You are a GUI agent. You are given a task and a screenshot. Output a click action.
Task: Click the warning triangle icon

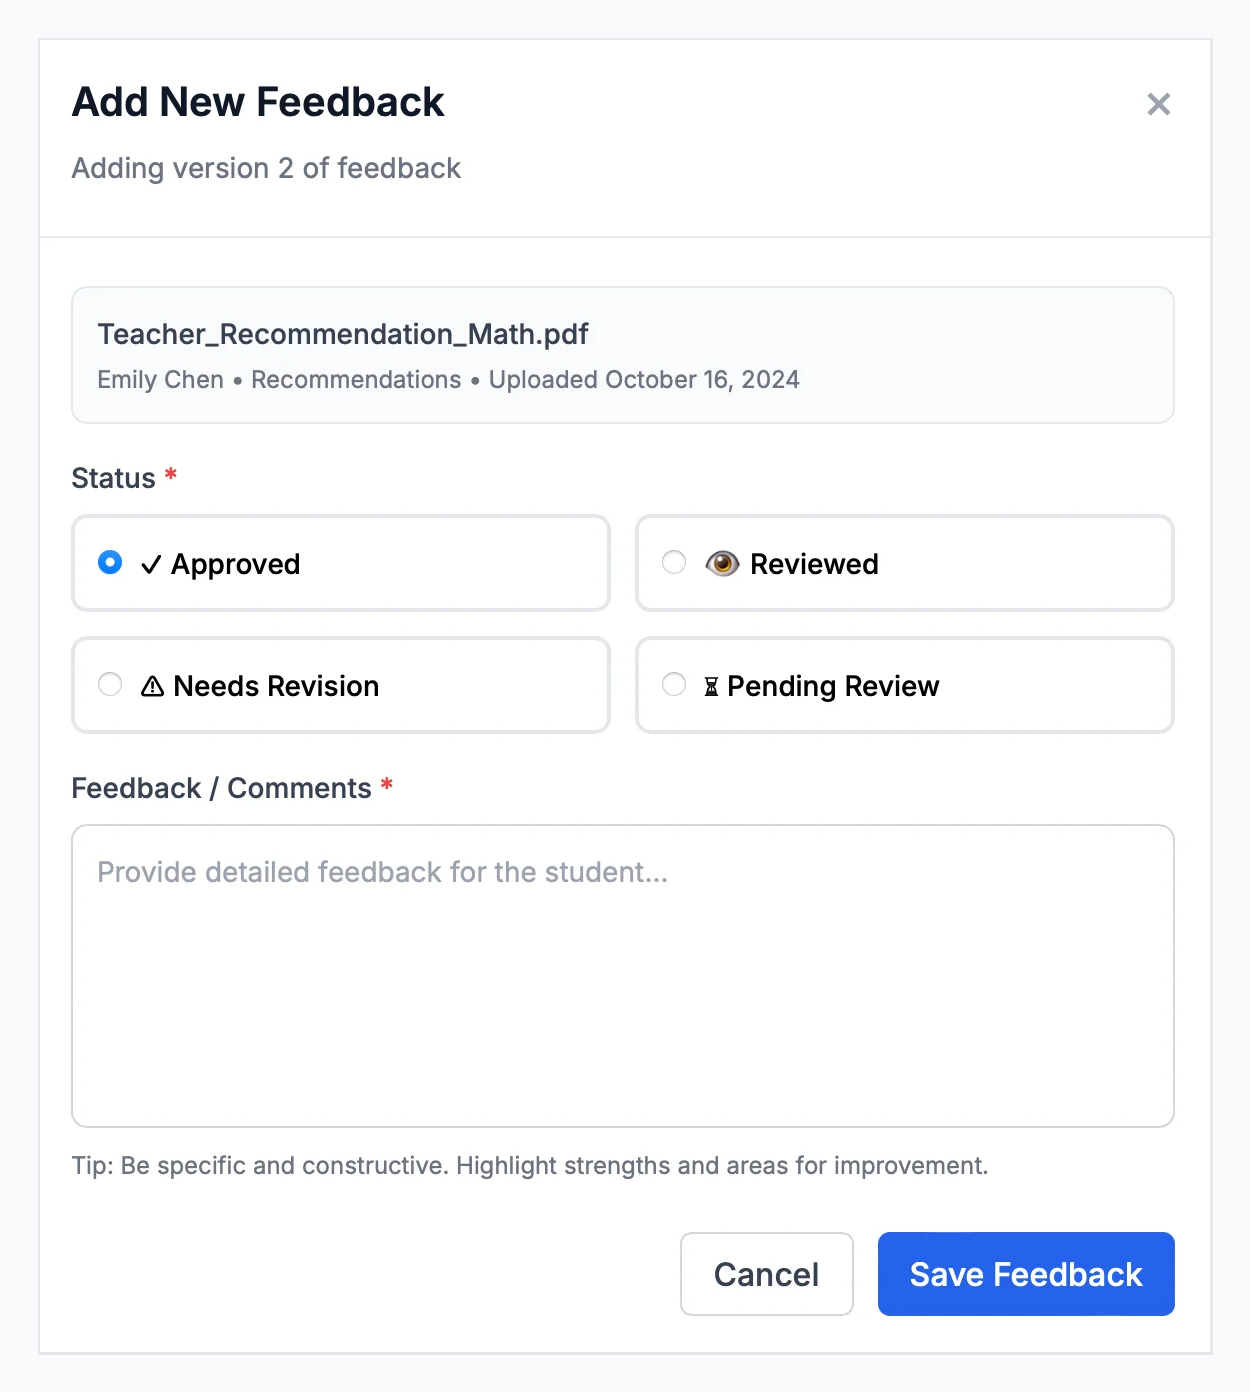point(152,686)
